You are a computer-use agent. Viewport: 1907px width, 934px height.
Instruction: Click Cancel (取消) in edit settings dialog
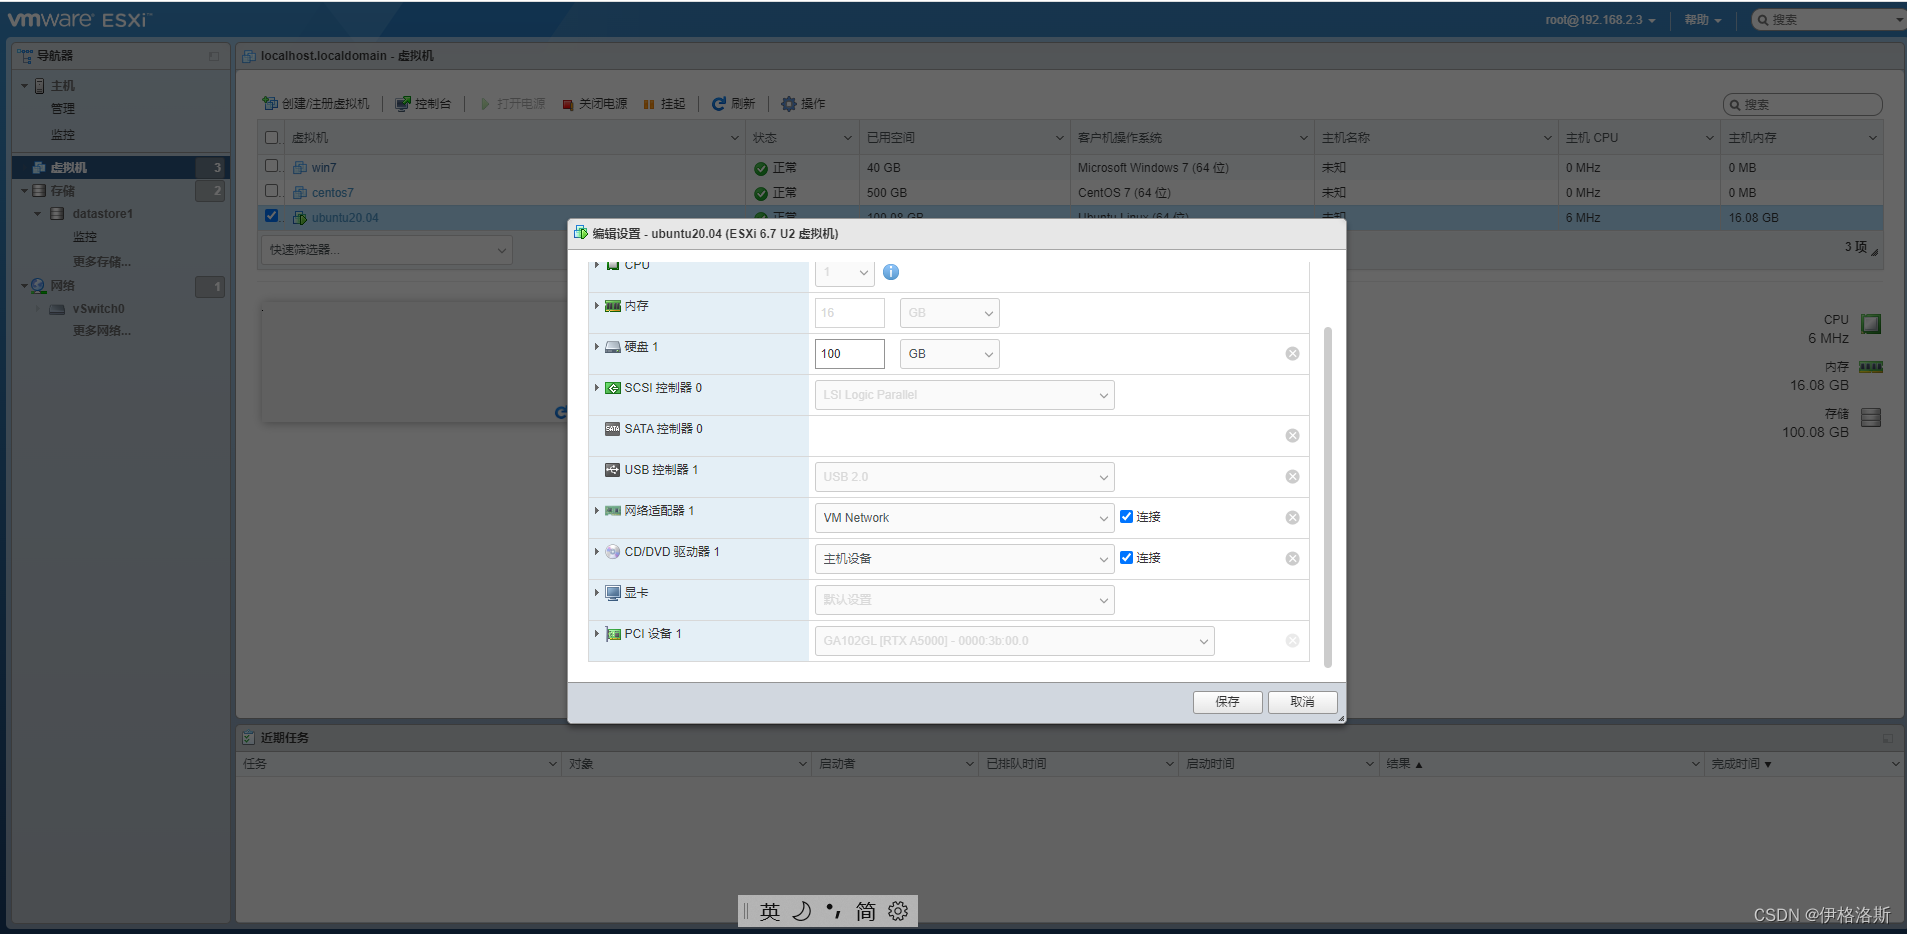(x=1302, y=702)
